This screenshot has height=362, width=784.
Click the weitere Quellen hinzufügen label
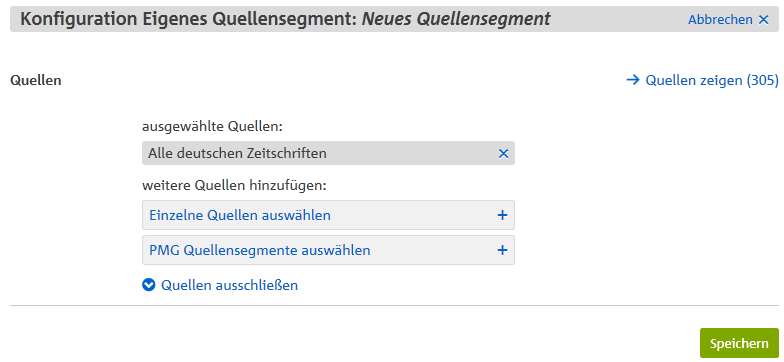[234, 186]
